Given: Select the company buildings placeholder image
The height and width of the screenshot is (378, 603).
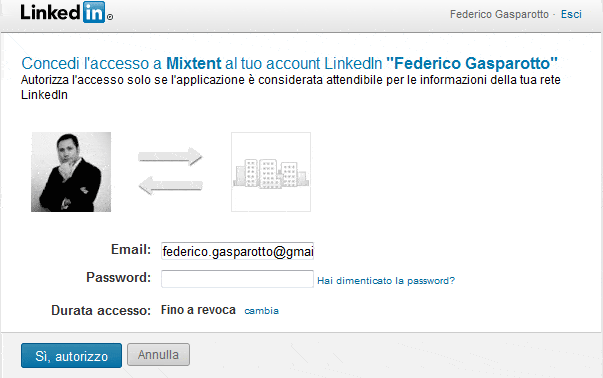Looking at the screenshot, I should coord(271,172).
